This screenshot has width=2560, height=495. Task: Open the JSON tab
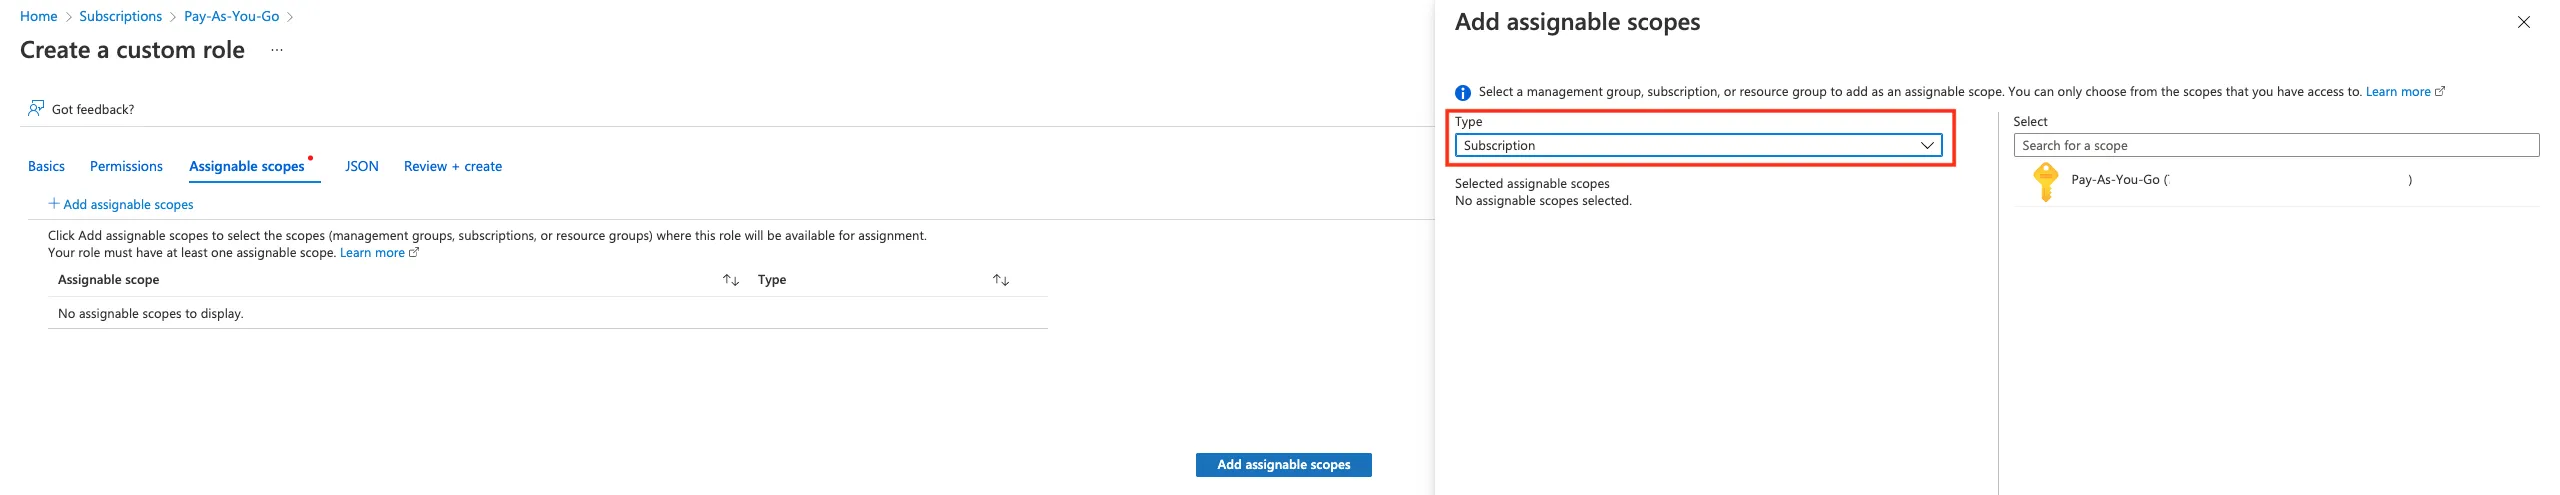tap(361, 166)
